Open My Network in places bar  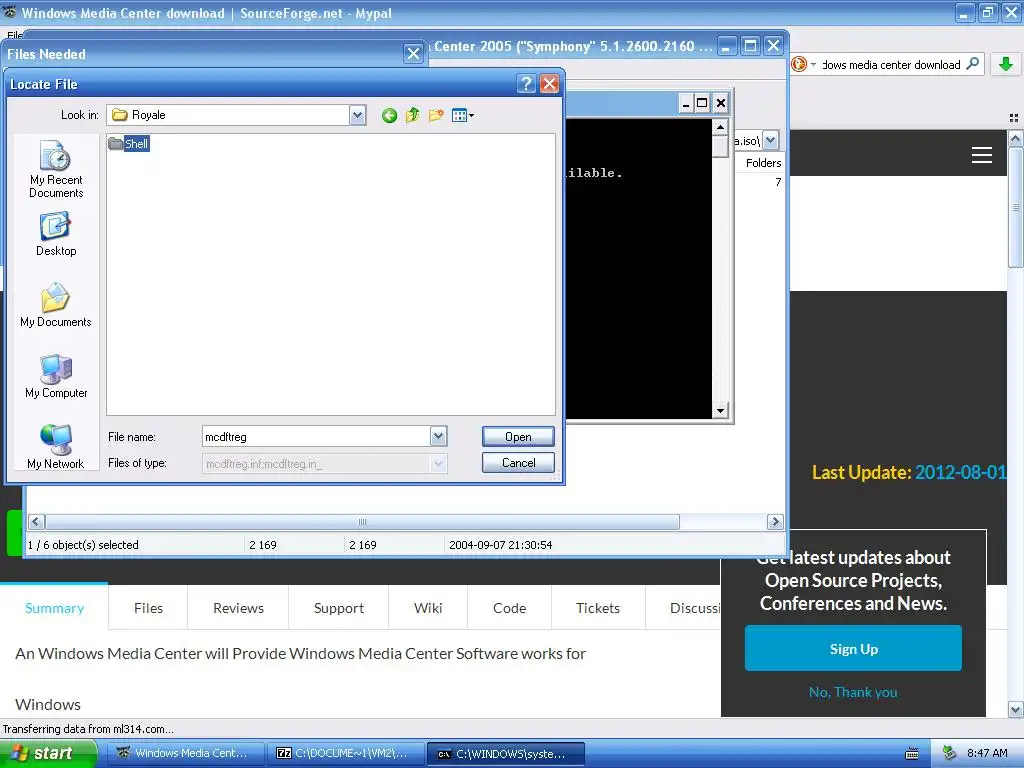pyautogui.click(x=56, y=447)
